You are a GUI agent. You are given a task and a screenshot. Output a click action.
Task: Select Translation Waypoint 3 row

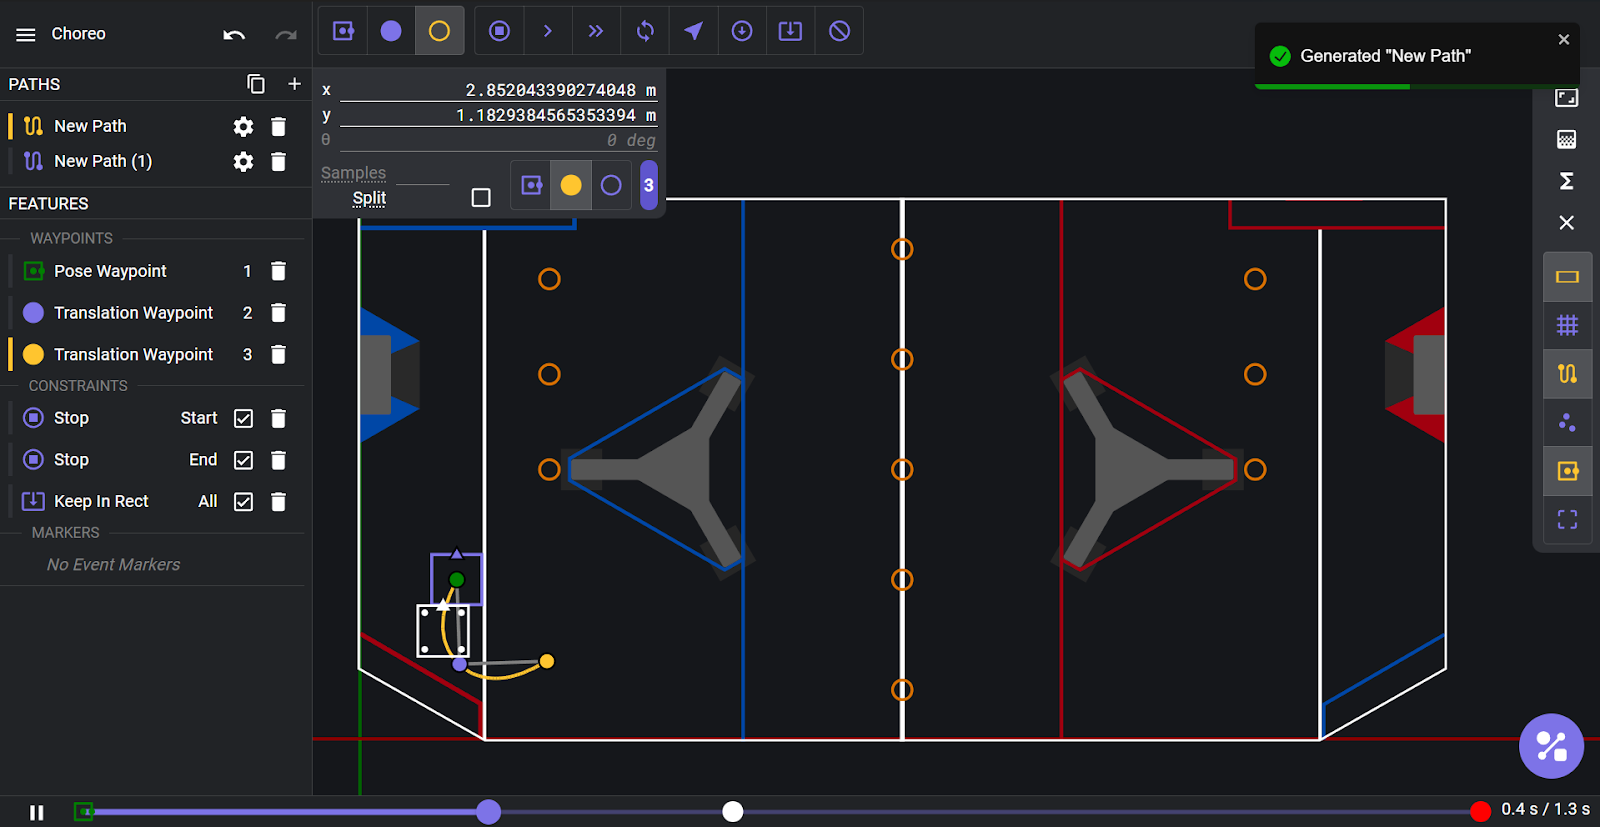point(155,354)
